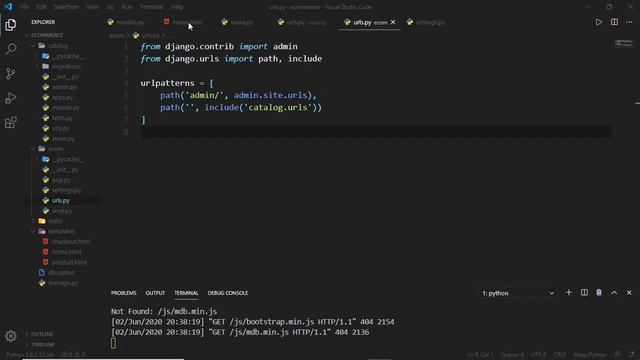The width and height of the screenshot is (640, 360).
Task: Click the VS Code logo icon
Action: coord(8,7)
